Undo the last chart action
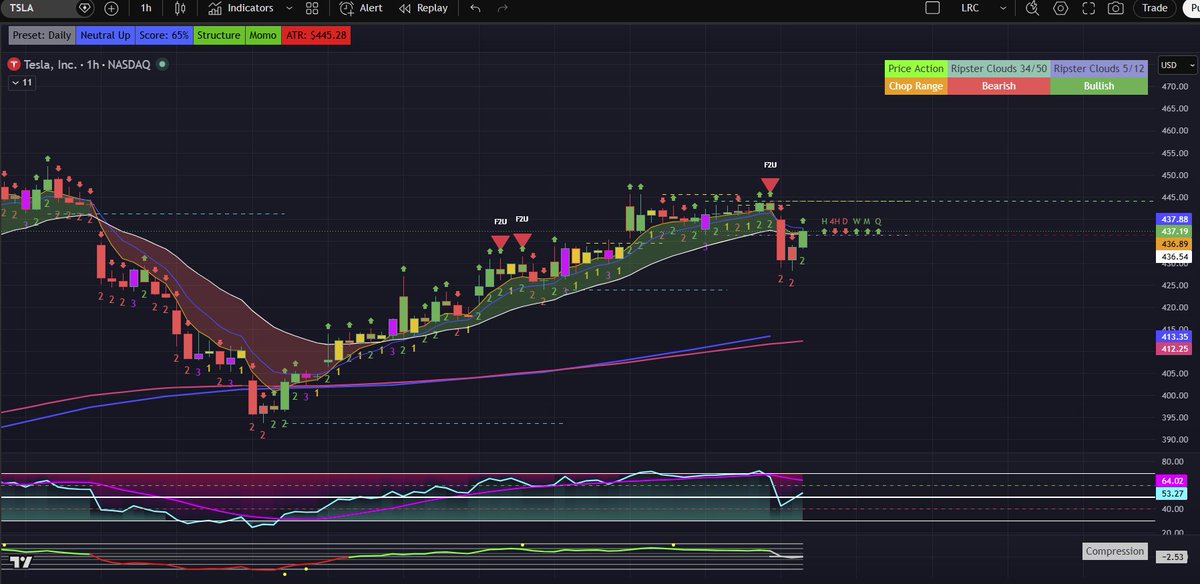1200x584 pixels. point(475,8)
